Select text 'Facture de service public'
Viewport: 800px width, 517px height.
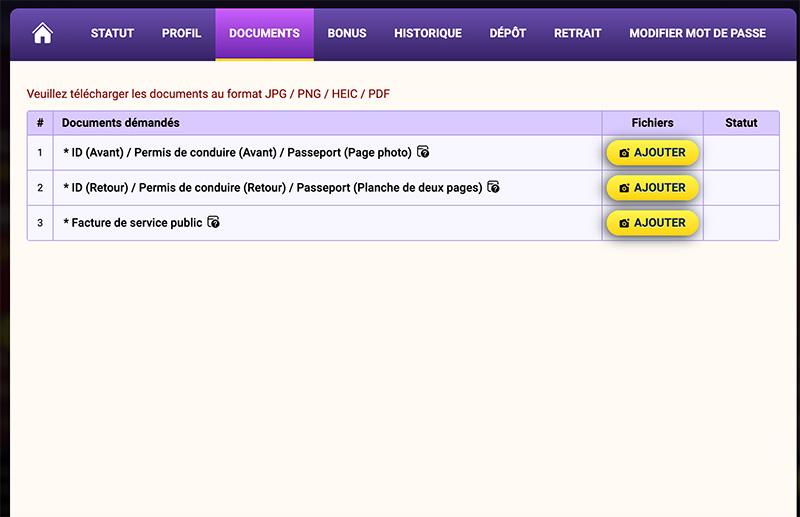pos(137,223)
